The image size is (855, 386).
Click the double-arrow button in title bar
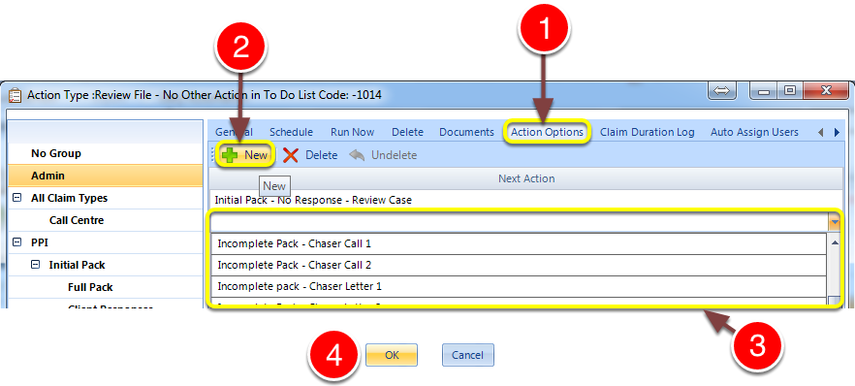722,91
